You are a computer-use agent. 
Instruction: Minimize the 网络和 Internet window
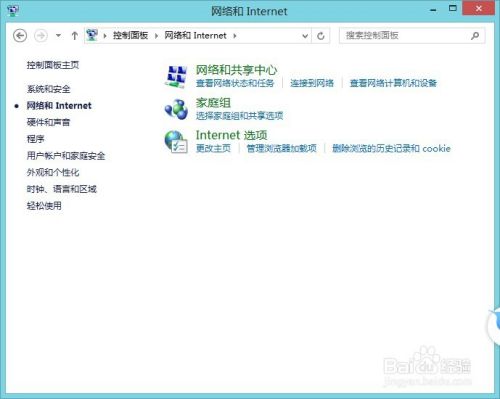coord(433,10)
